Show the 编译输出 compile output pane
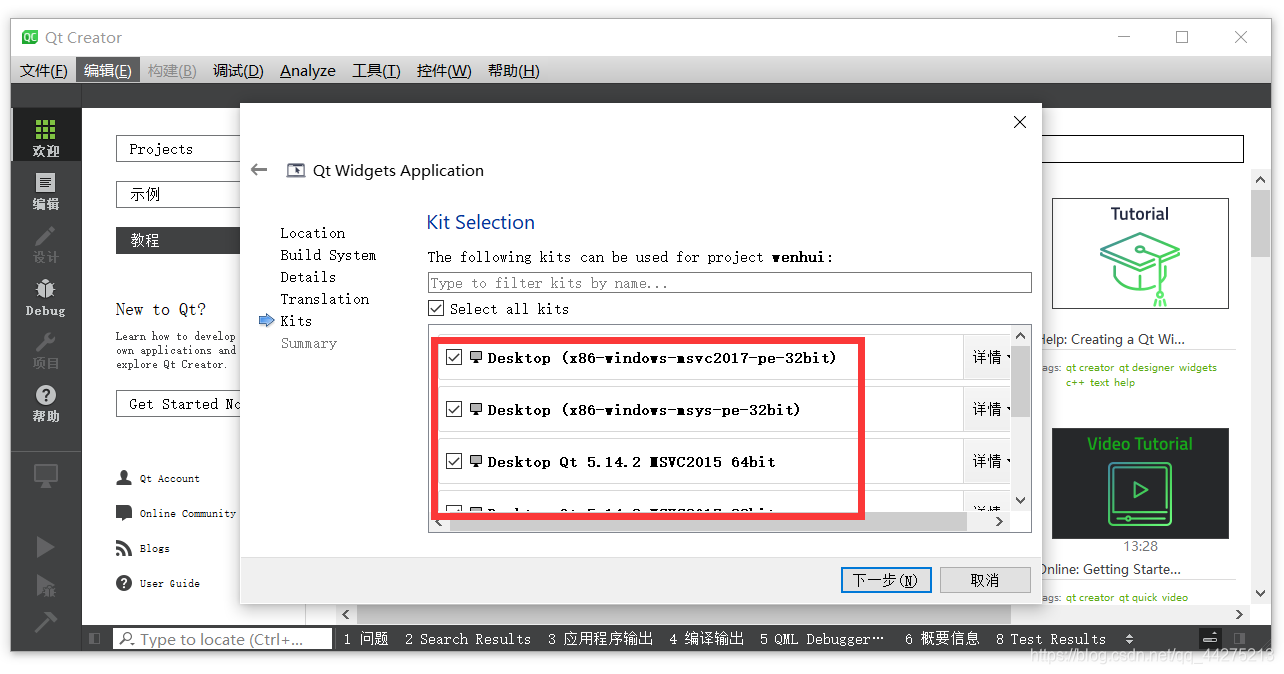Viewport: 1284px width, 674px height. click(706, 638)
